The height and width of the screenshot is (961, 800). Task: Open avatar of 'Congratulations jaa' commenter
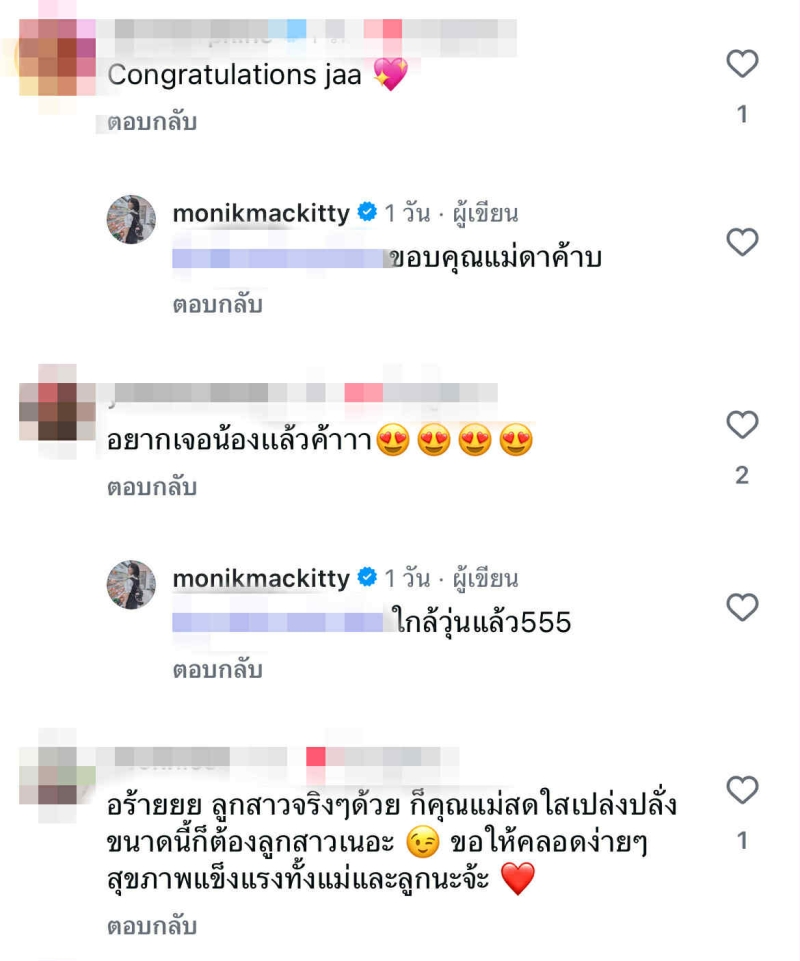58,57
